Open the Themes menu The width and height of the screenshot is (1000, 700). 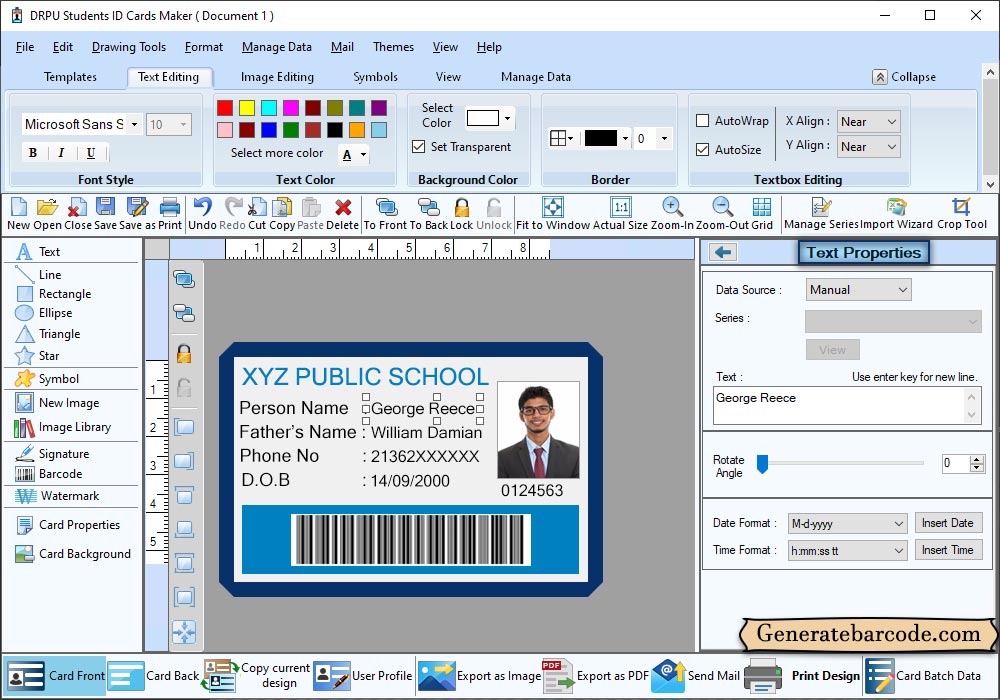coord(393,47)
